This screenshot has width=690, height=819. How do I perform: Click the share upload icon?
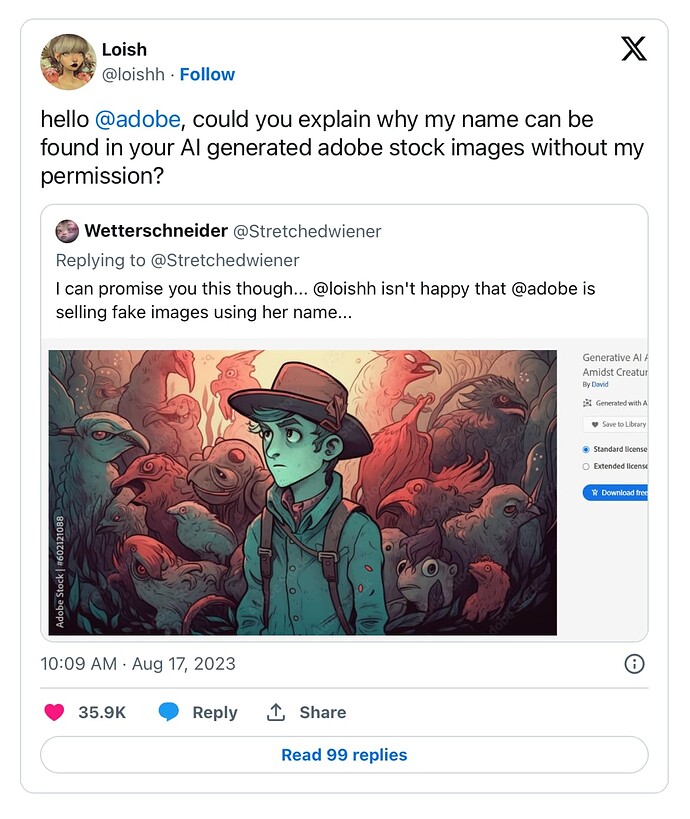point(276,712)
